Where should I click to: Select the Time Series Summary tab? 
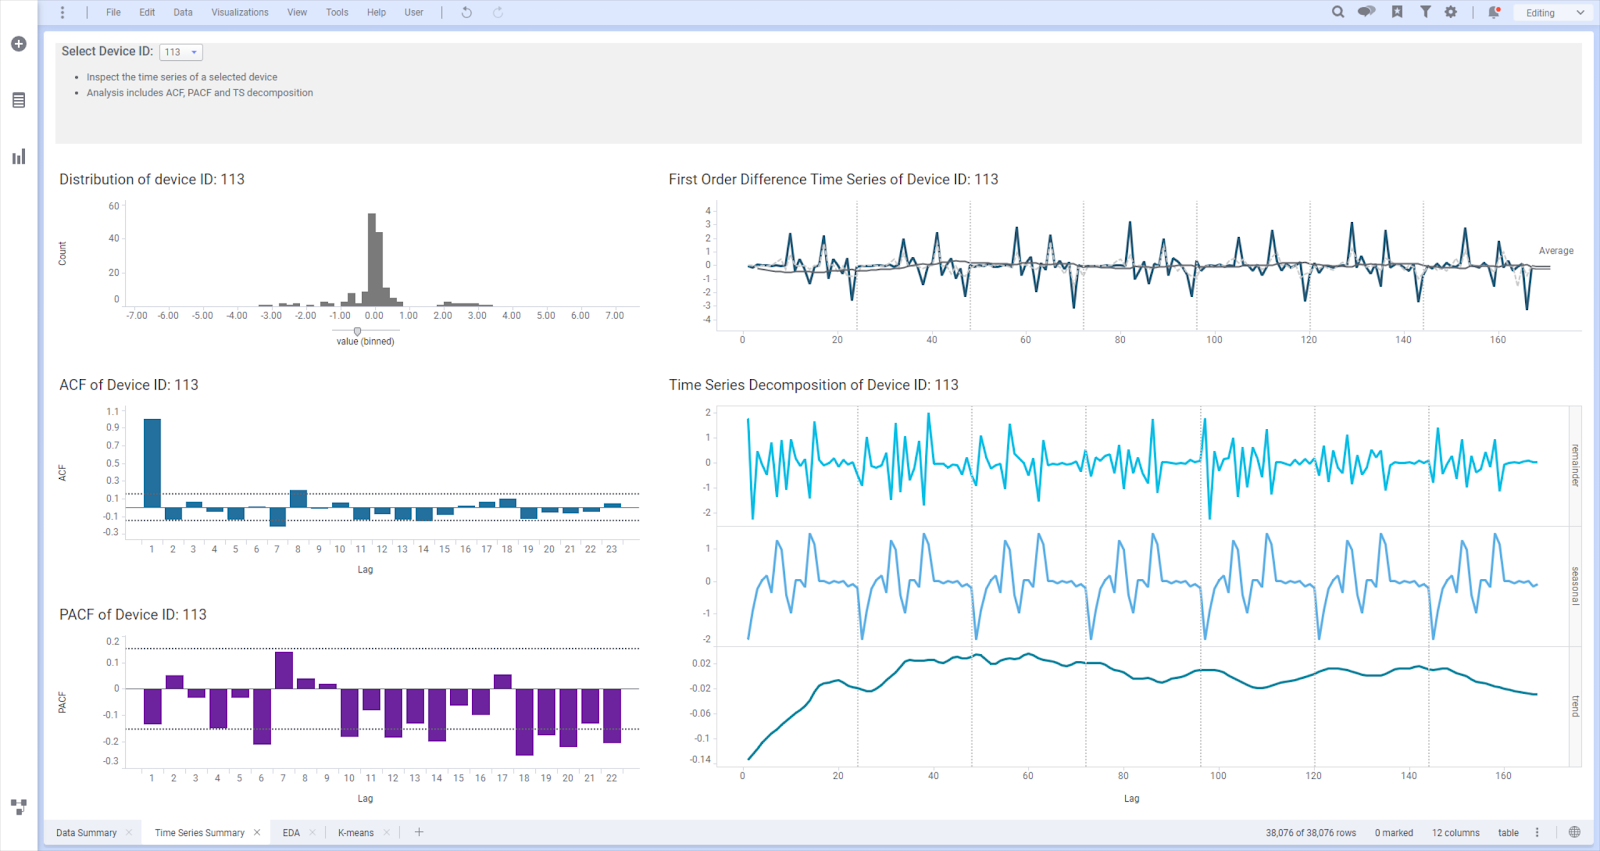coord(199,833)
